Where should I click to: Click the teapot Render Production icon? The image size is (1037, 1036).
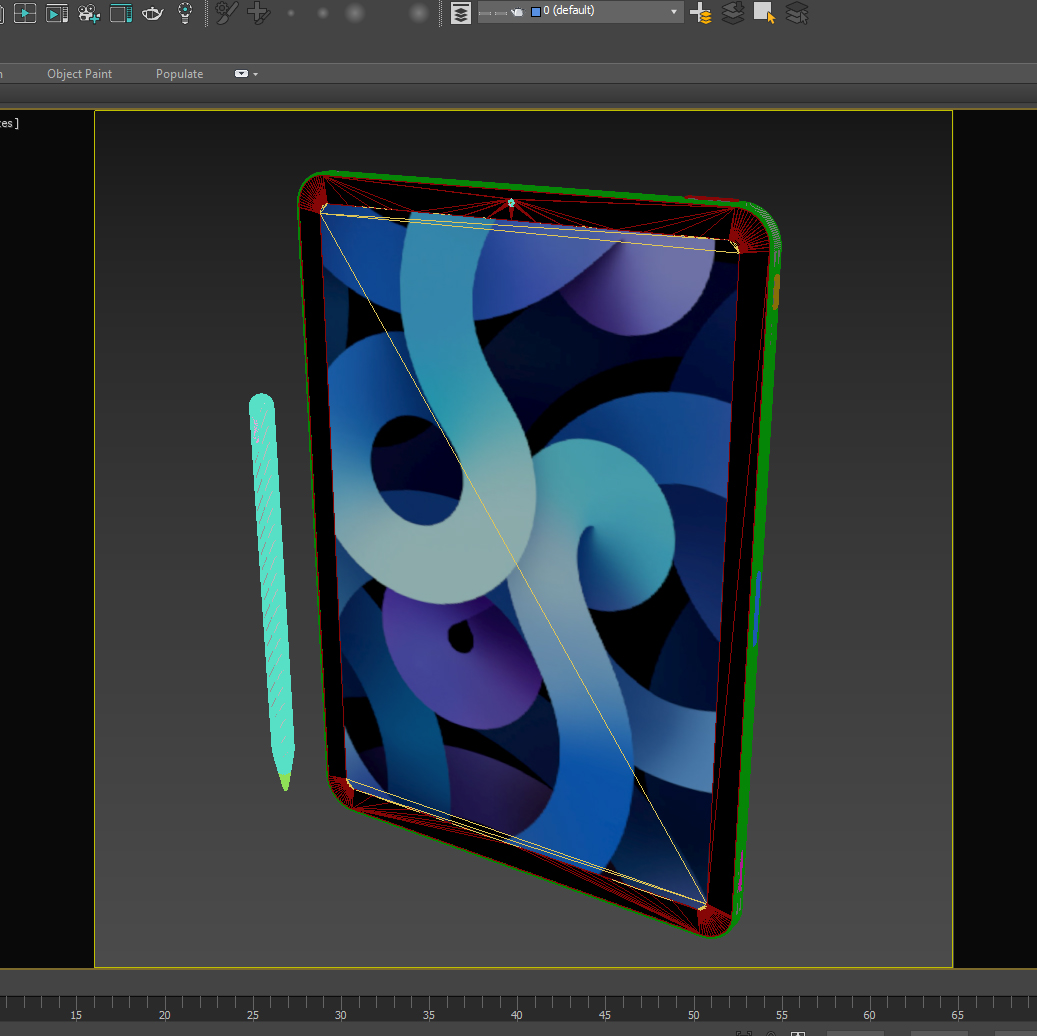[153, 13]
